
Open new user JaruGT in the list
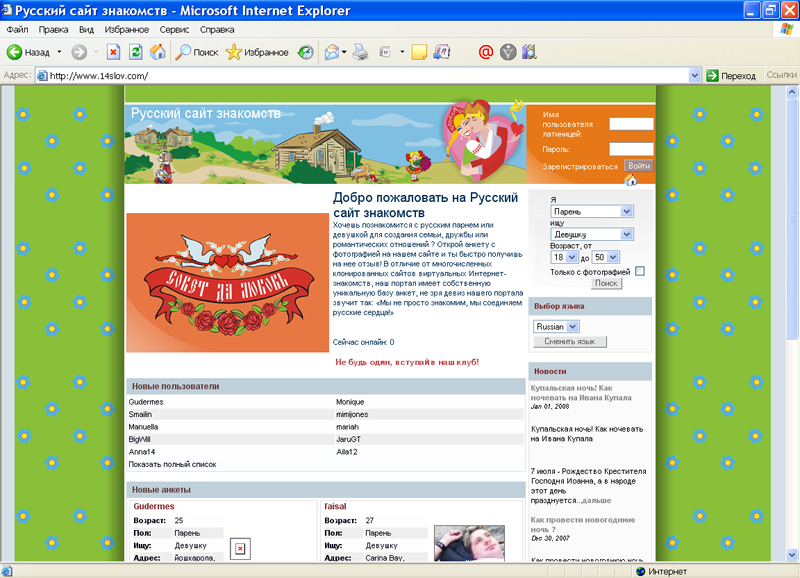click(348, 439)
